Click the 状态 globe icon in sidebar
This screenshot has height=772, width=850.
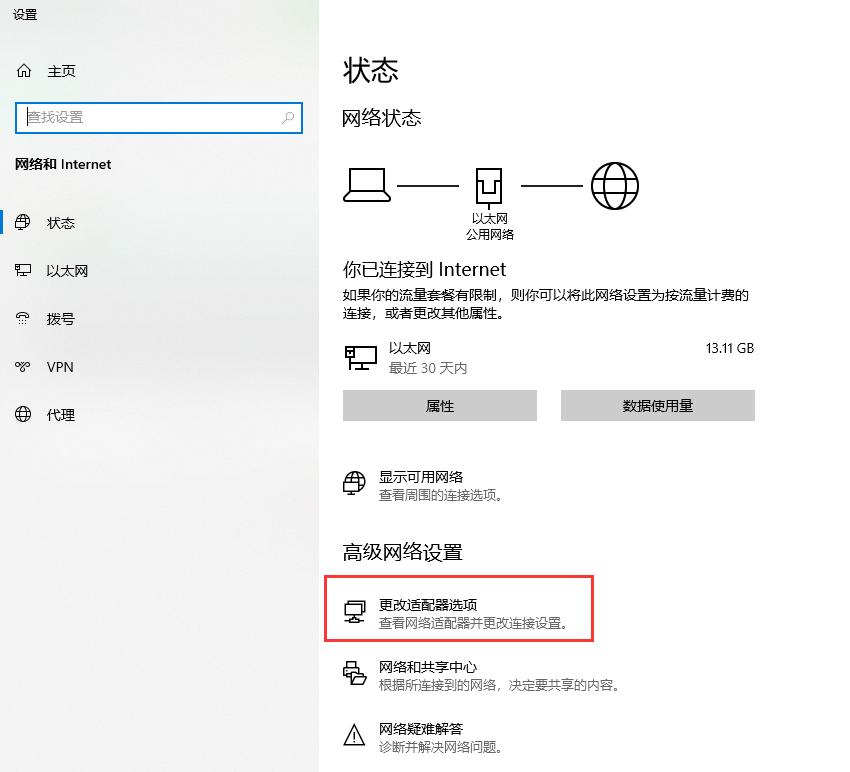(x=23, y=222)
